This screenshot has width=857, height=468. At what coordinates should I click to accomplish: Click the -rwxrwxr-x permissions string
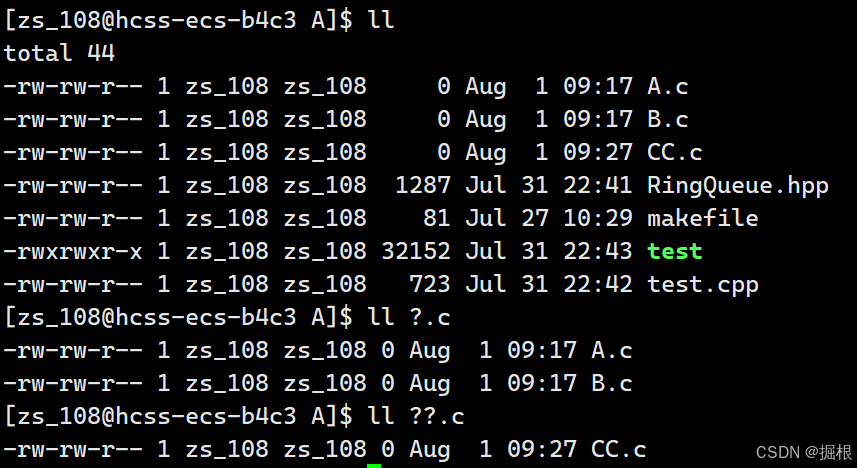(73, 251)
